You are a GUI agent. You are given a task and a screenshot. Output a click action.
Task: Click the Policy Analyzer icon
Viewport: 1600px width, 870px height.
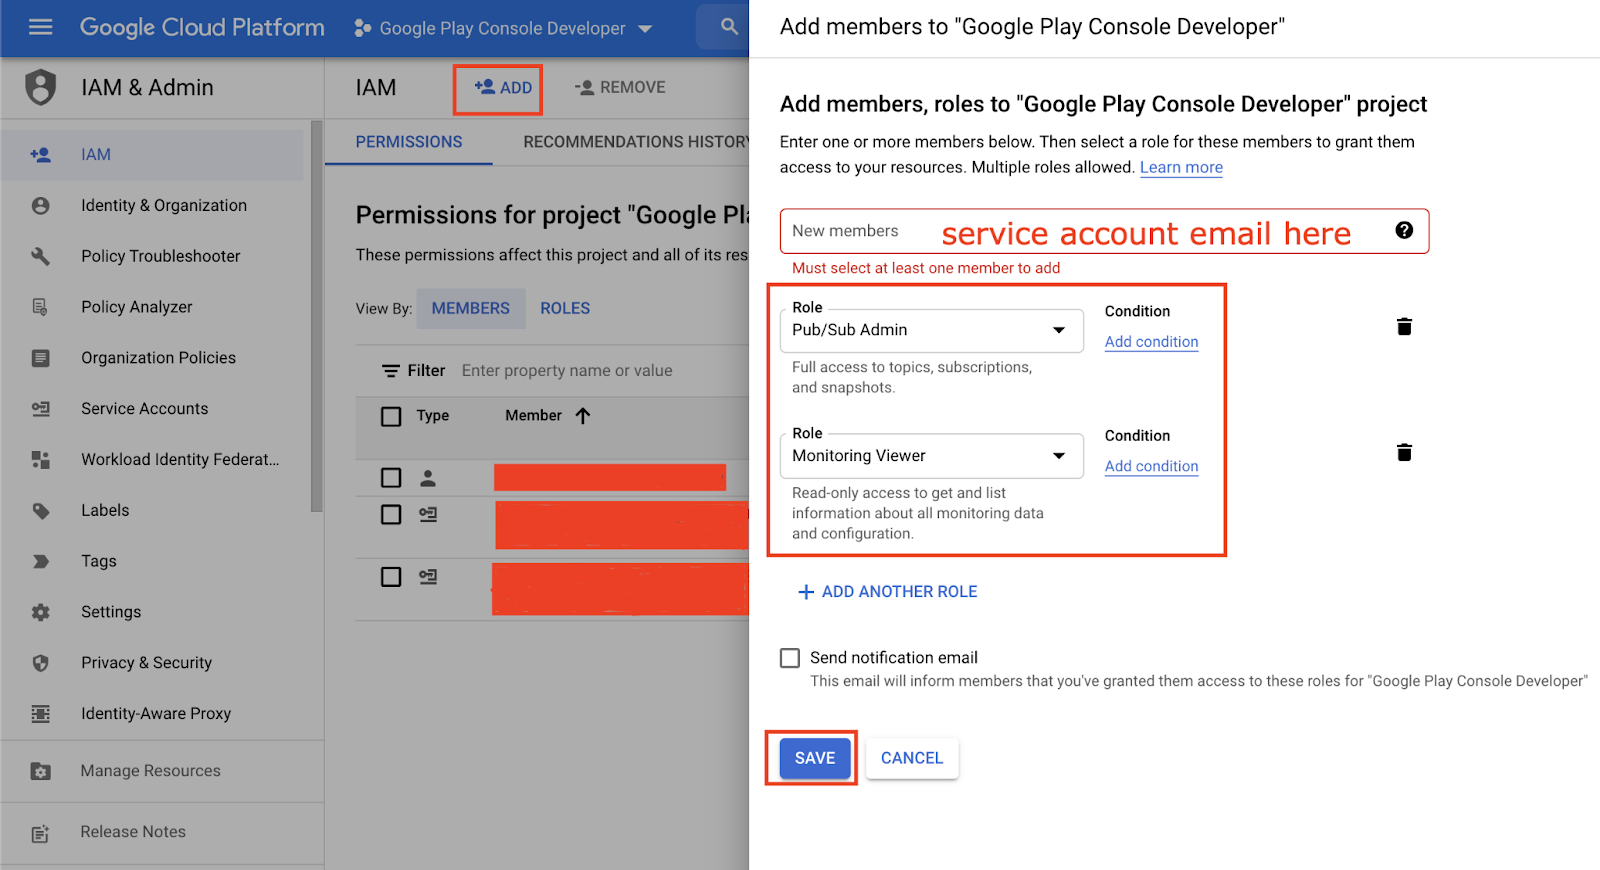(x=40, y=307)
